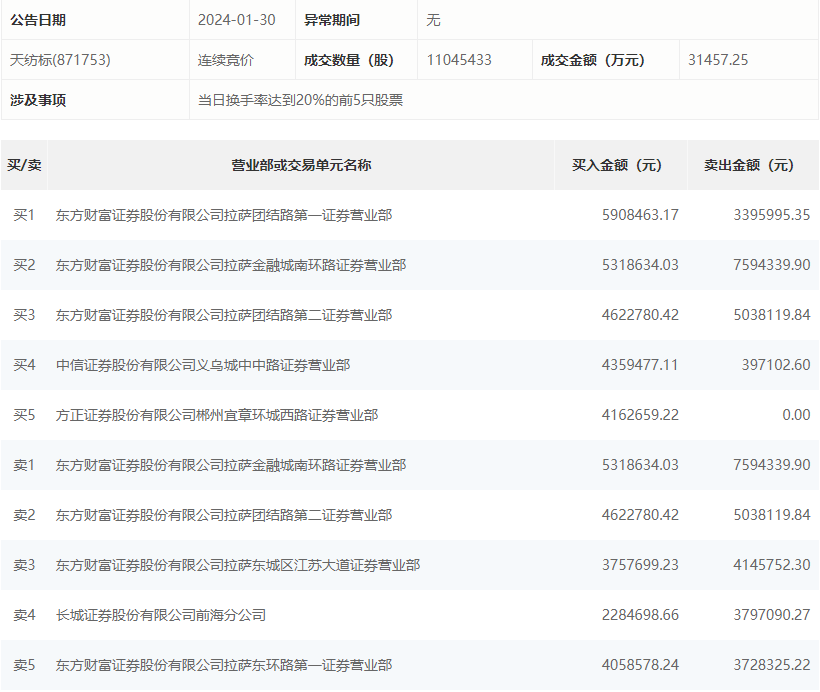This screenshot has width=820, height=692.
Task: Select buy amount 5908463.17
Action: pos(640,215)
